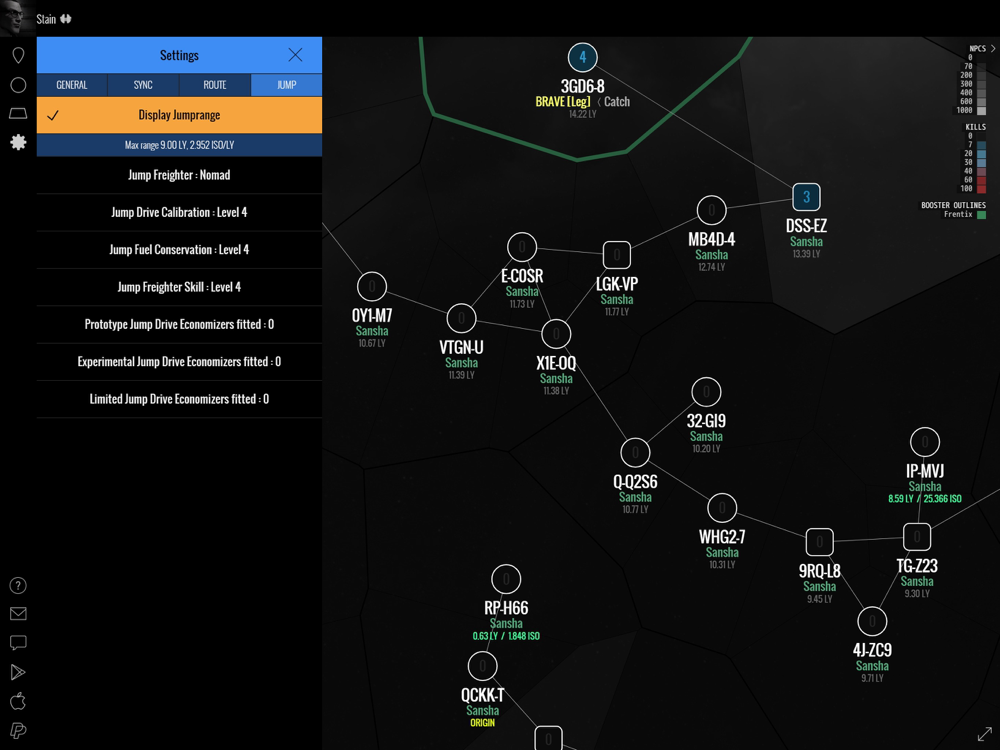Change Jump Fuel Conservation level setting

click(179, 250)
